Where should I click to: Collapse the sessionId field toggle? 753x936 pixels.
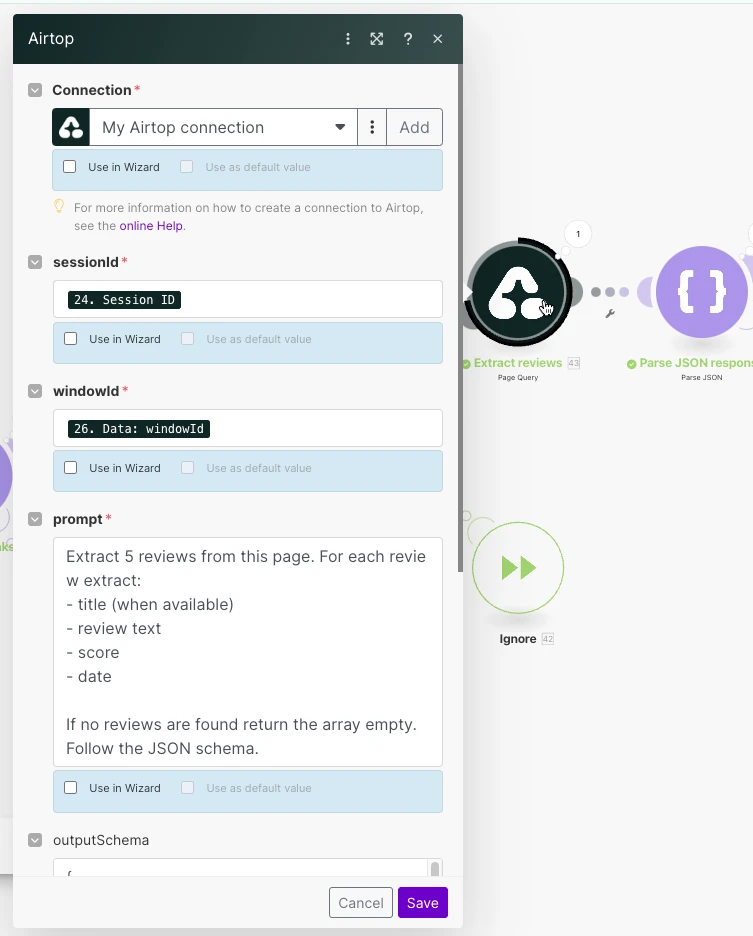pos(35,262)
